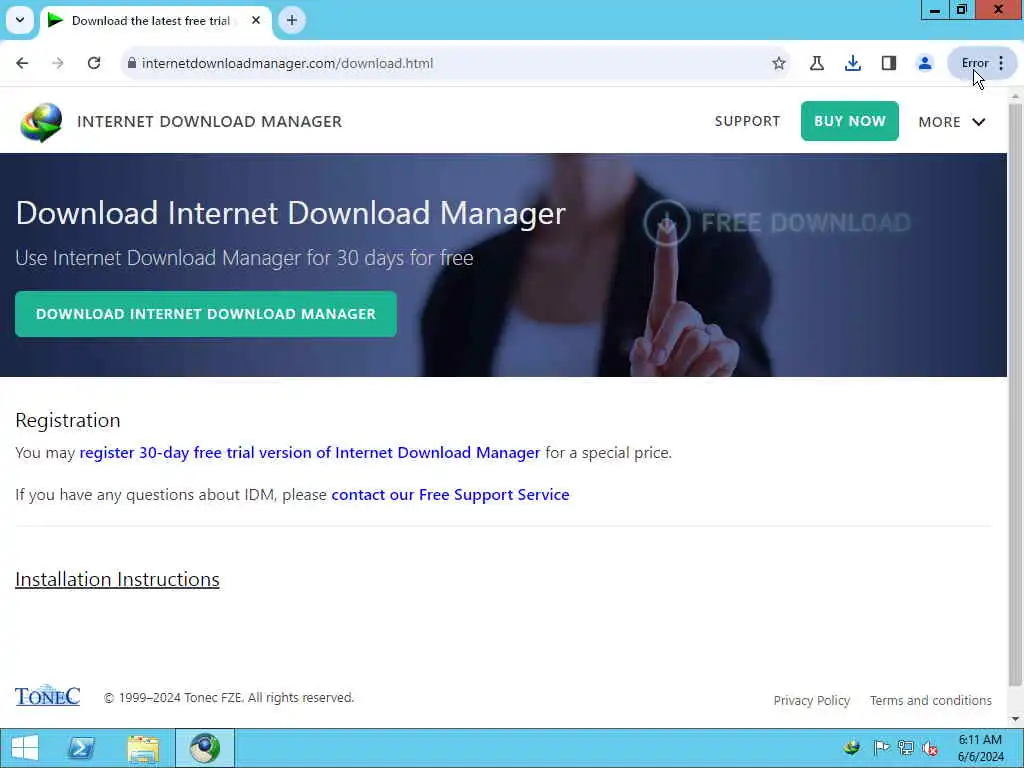Screen dimensions: 1024x768
Task: Click the muted volume tray icon
Action: pos(930,748)
